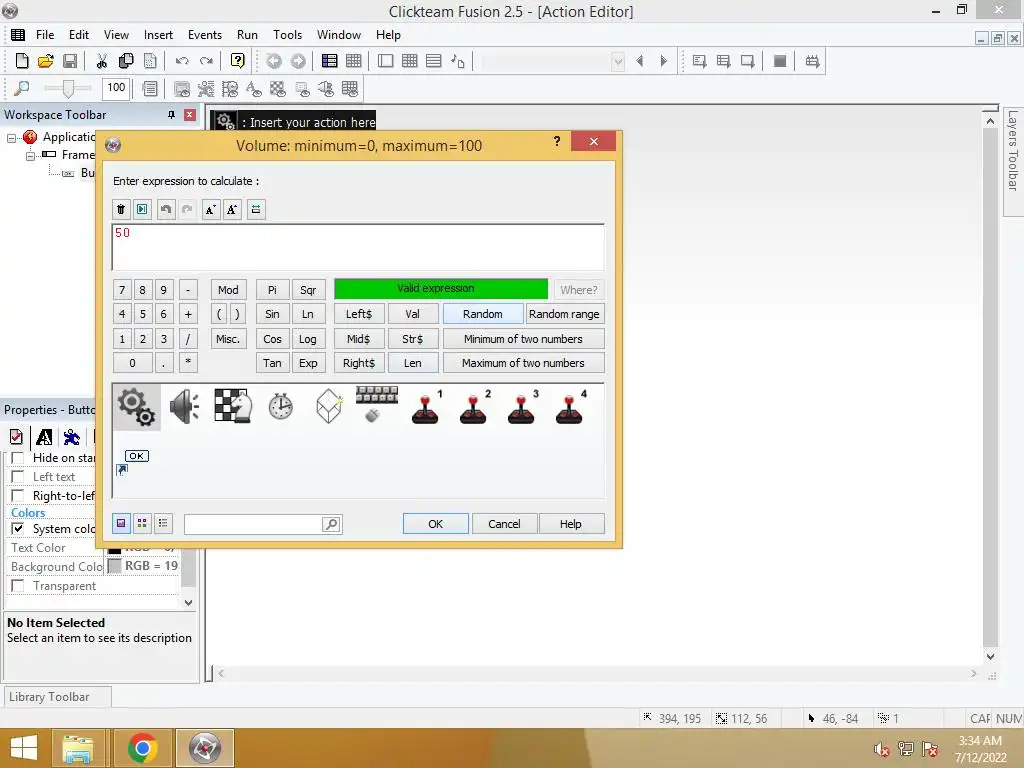1024x768 pixels.
Task: Click Minimum of two numbers button
Action: click(x=523, y=339)
